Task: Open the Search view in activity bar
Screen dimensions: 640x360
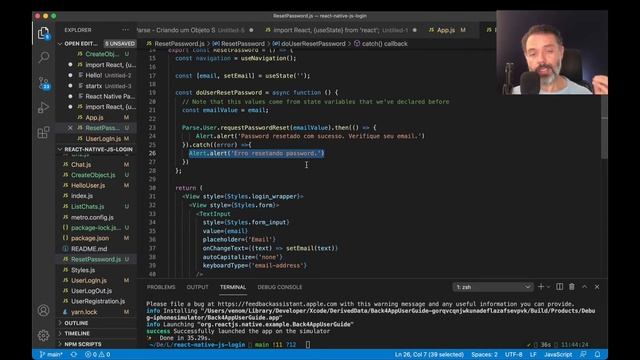Action: [43, 57]
